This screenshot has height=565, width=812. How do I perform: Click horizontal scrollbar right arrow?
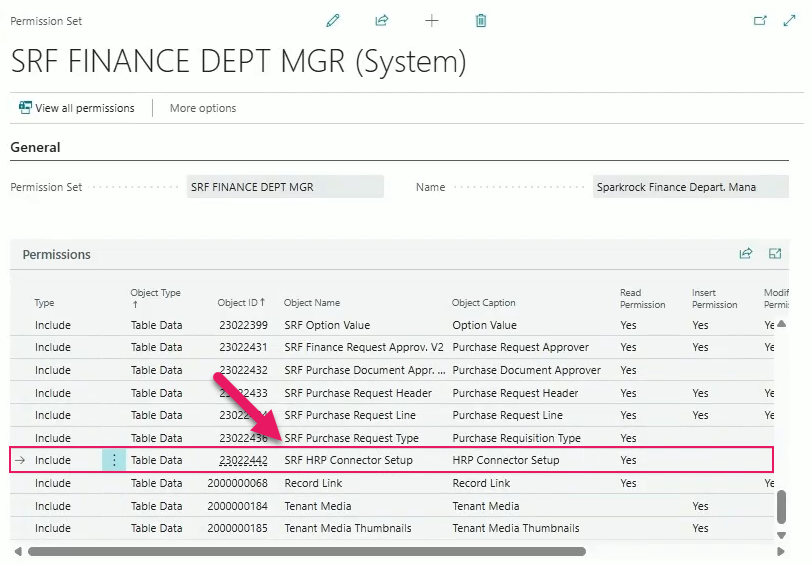780,551
